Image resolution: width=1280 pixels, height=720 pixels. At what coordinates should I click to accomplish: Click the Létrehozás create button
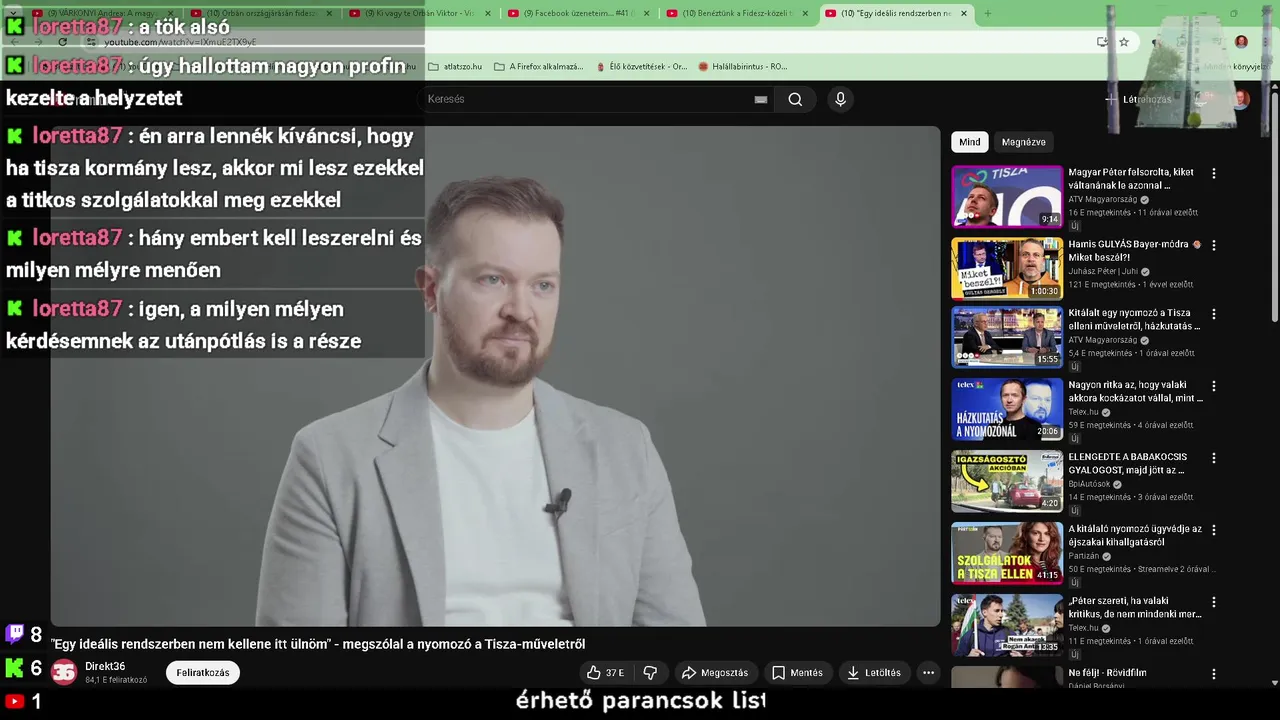1138,99
